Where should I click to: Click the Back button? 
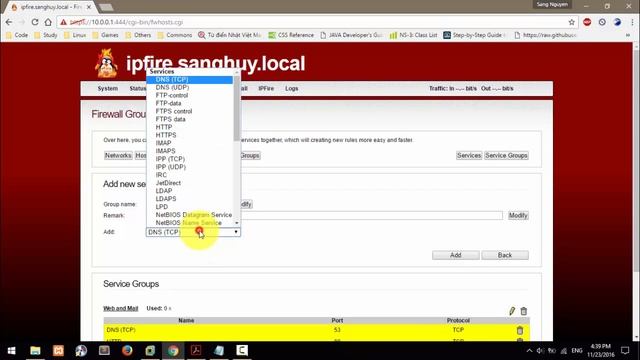point(505,255)
